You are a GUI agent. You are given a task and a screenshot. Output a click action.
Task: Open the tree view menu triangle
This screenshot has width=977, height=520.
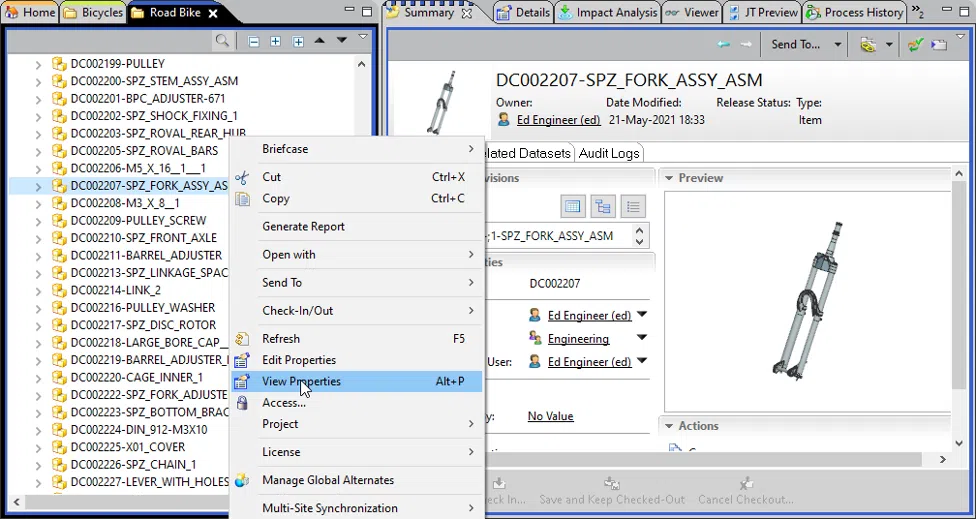pos(363,37)
